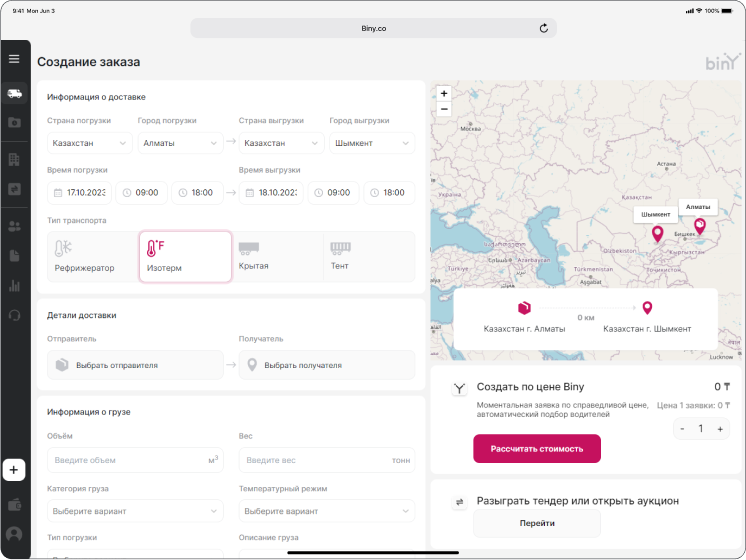
Task: Zoom out on the map
Action: tap(444, 108)
